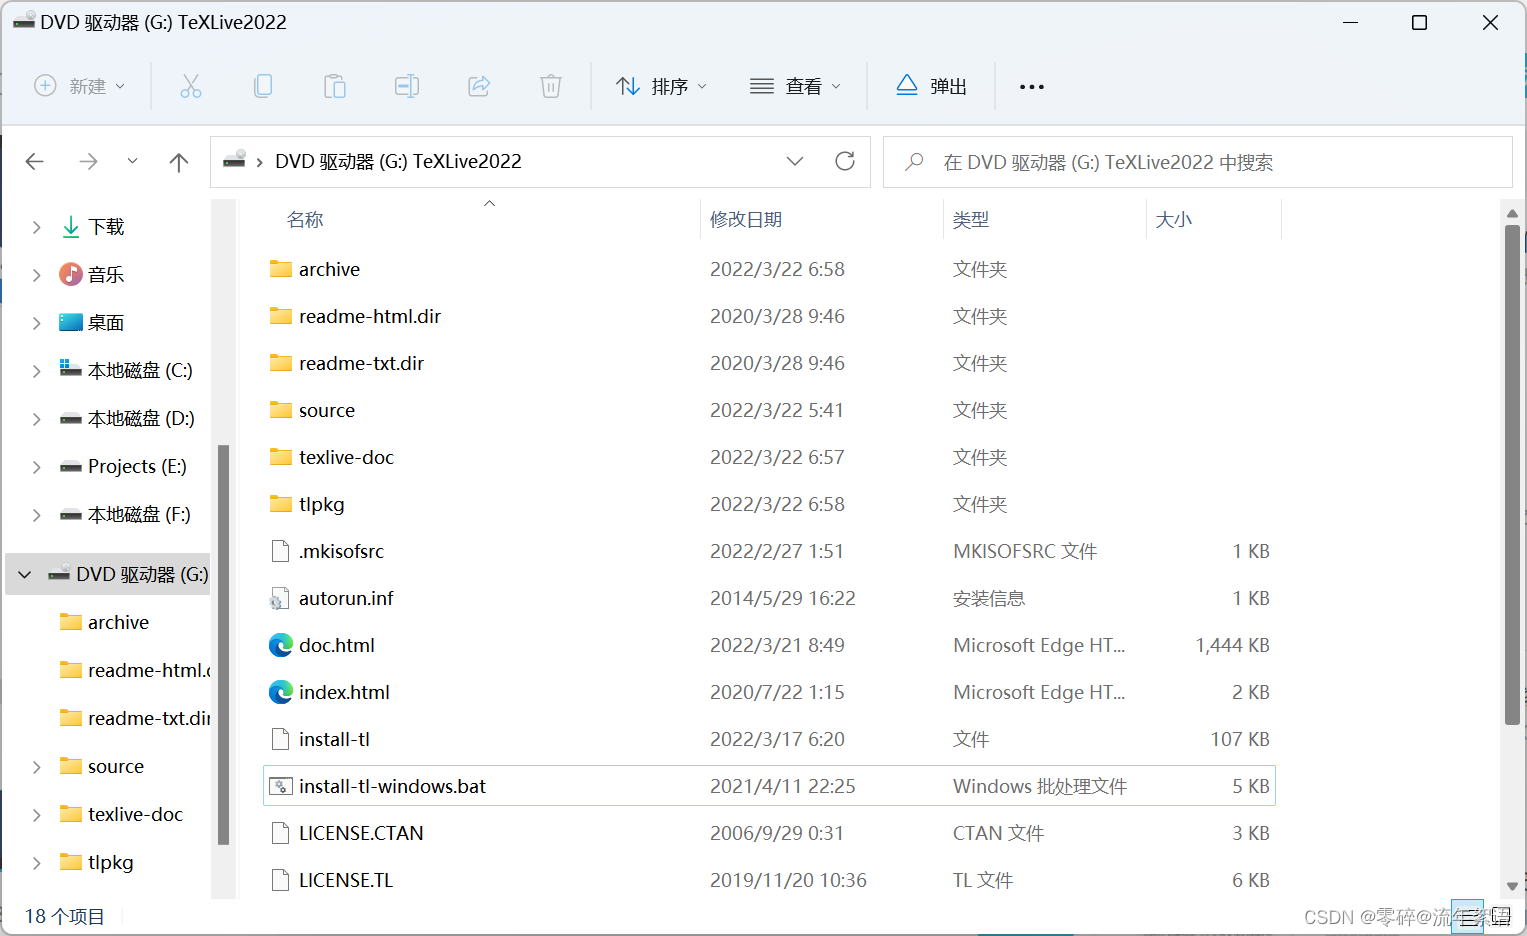The image size is (1527, 936).
Task: Expand the 本地磁盘 (C:) tree node
Action: (36, 370)
